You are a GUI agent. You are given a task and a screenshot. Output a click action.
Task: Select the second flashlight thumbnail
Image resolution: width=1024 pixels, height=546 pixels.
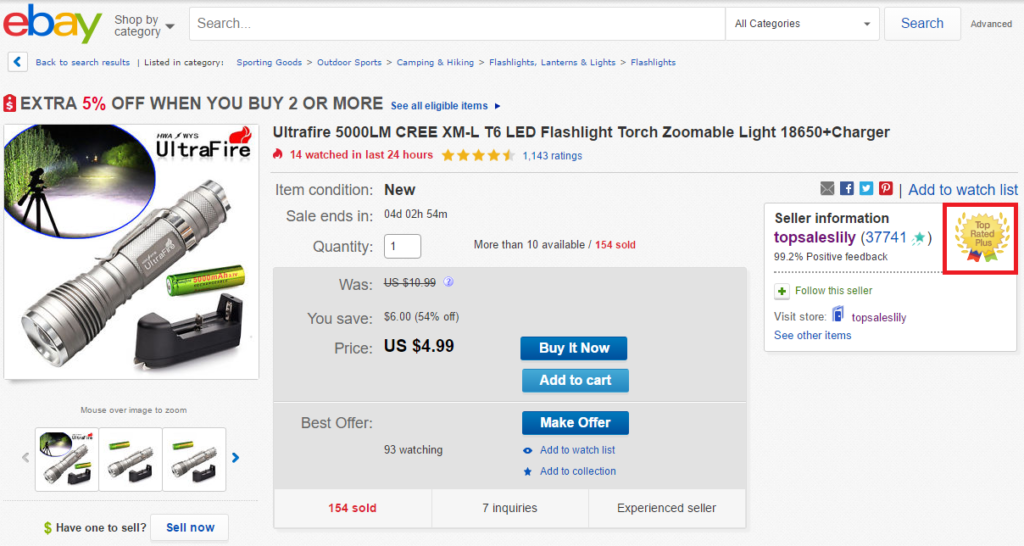[x=130, y=459]
